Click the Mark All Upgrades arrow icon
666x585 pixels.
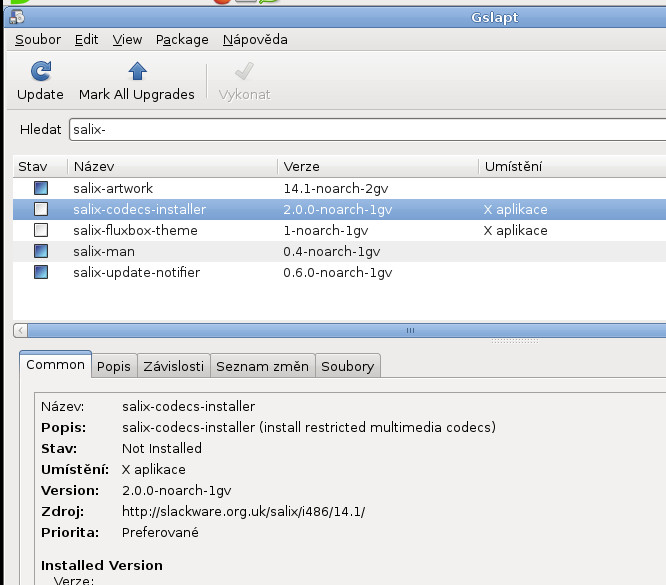tap(137, 71)
